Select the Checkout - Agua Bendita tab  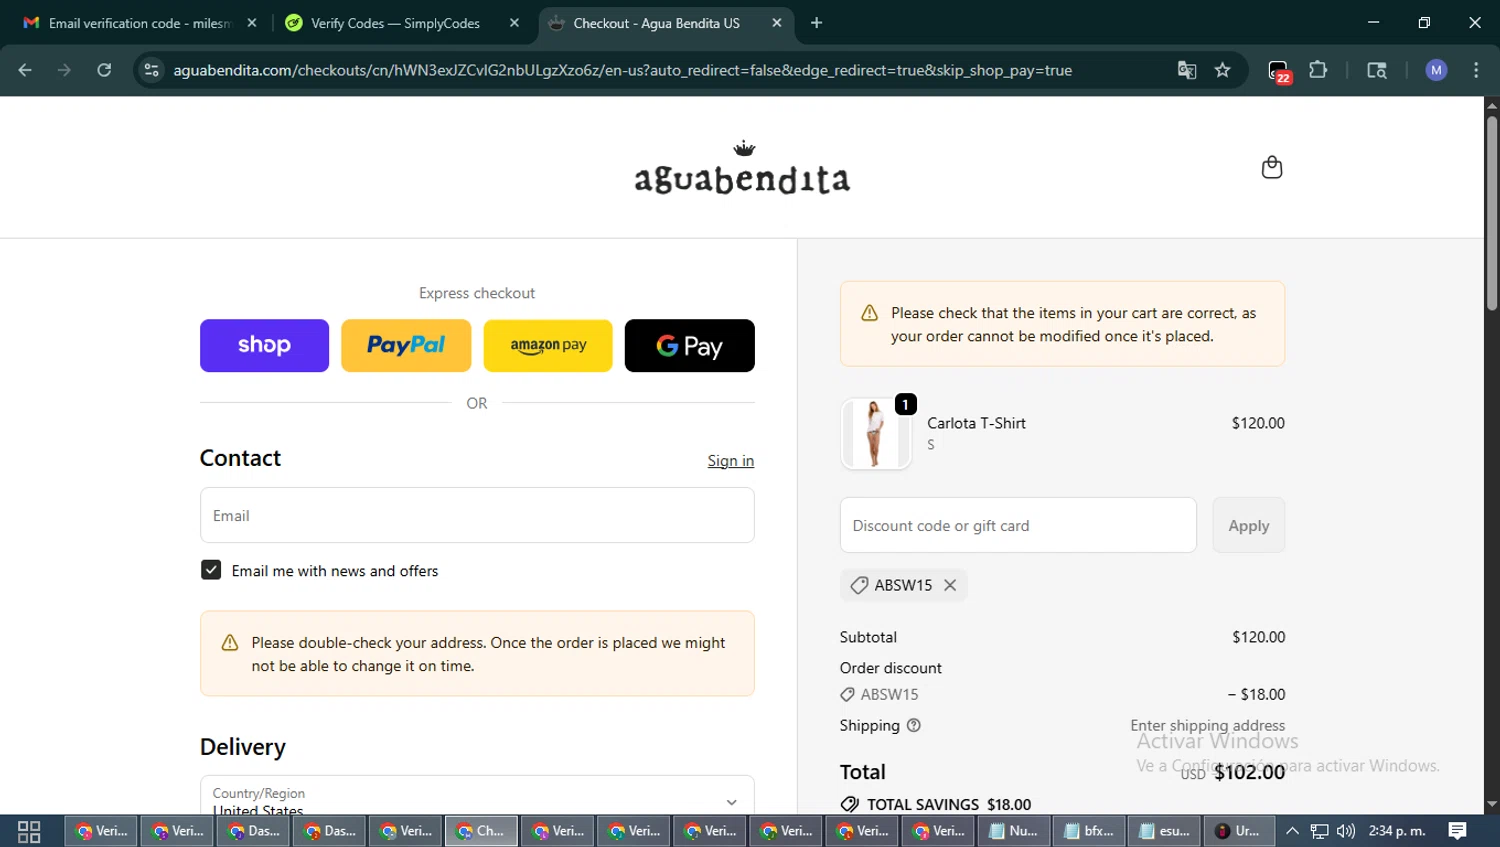(x=666, y=23)
